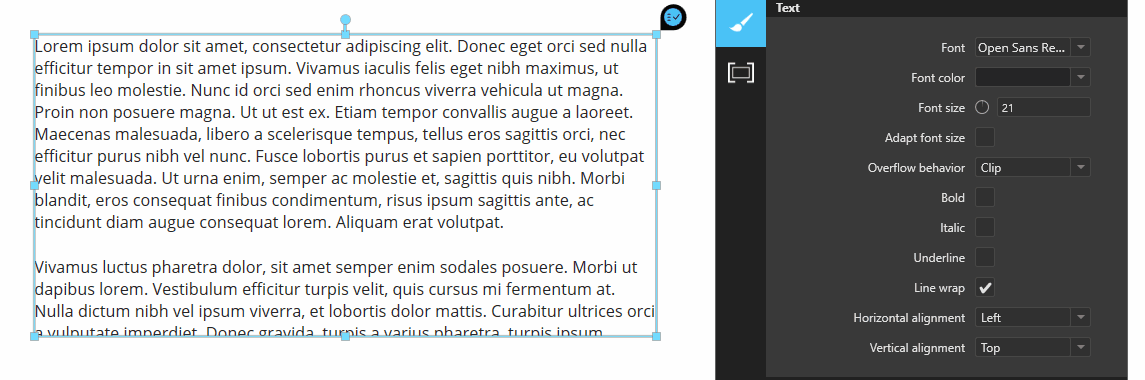The width and height of the screenshot is (1145, 380).
Task: Toggle the Bold checkbox
Action: point(985,197)
